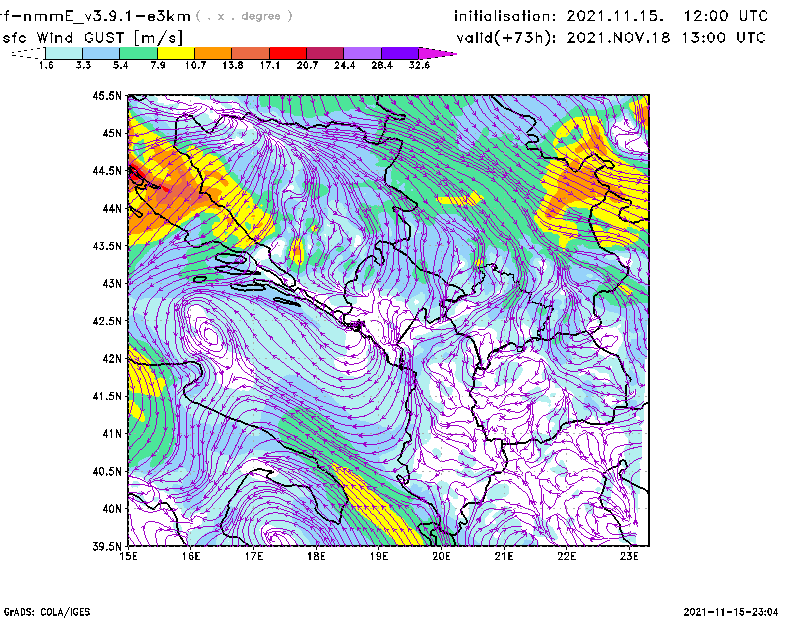
Task: Click the 'GrADS: COLA/IGES' footer text
Action: pos(47,612)
